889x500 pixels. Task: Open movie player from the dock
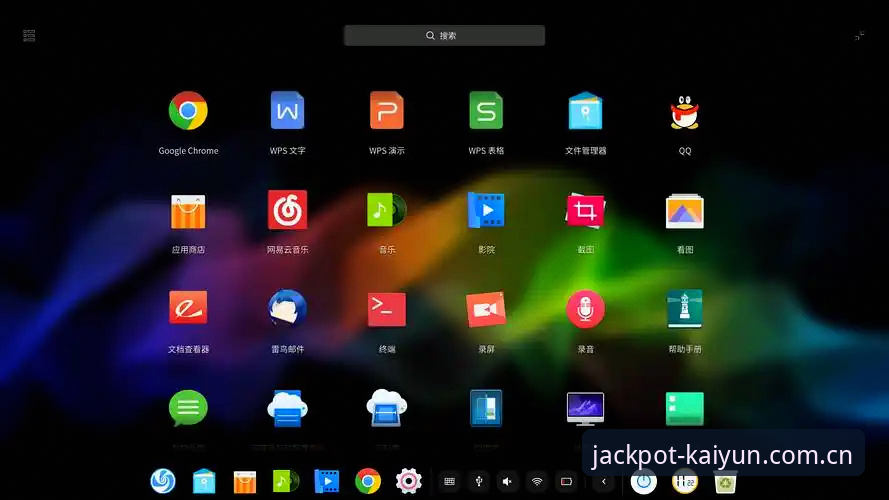pyautogui.click(x=327, y=481)
